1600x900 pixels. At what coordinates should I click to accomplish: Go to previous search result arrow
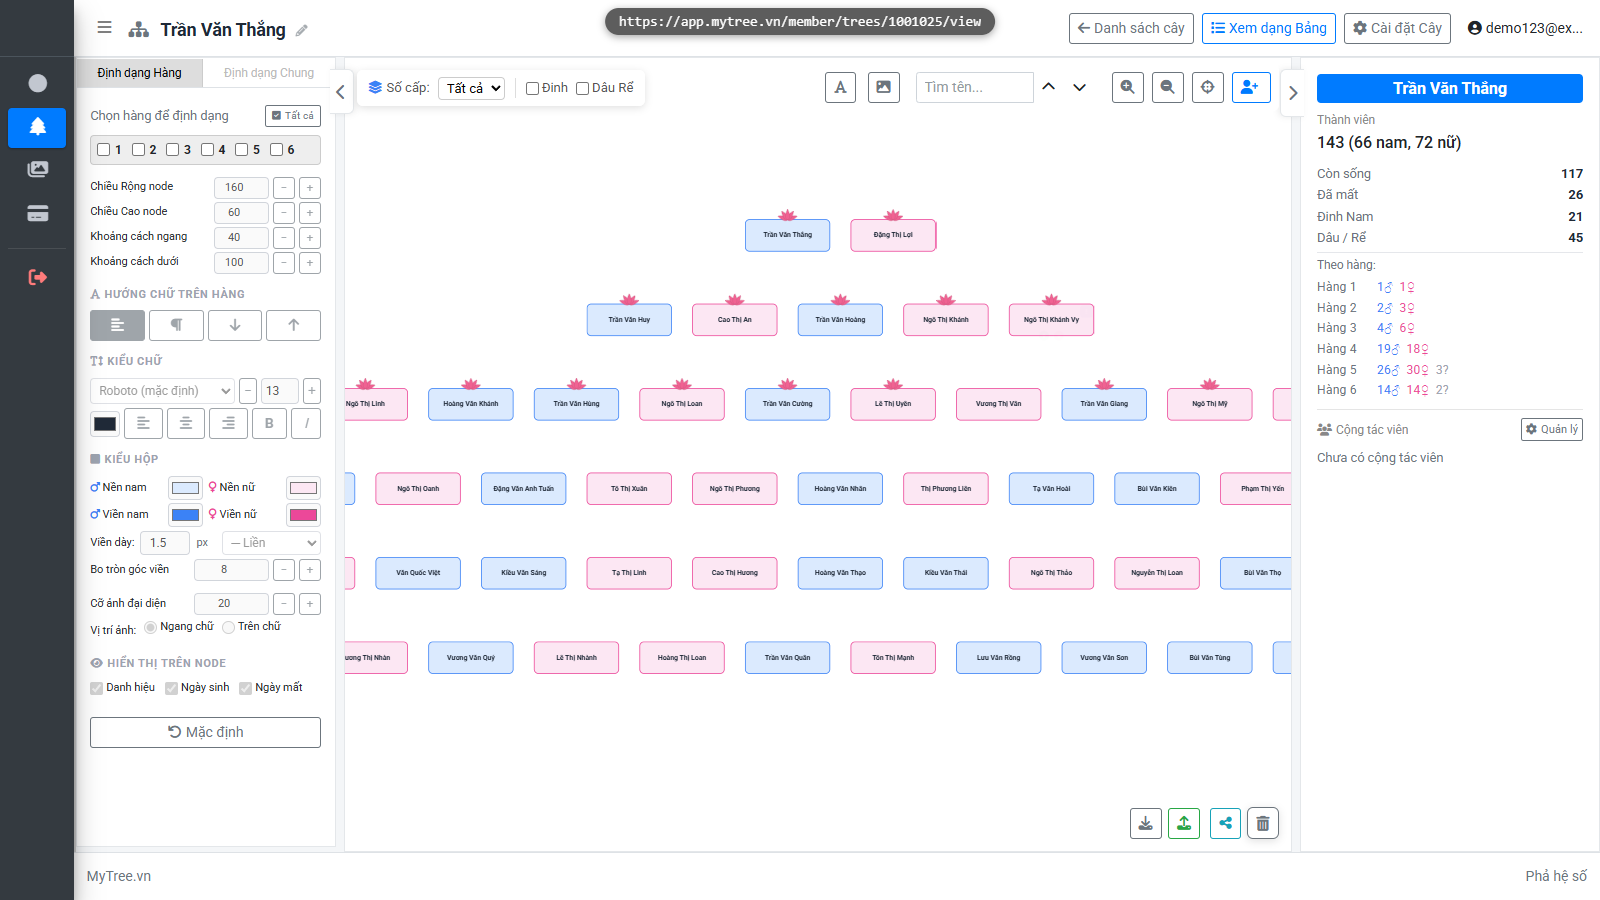click(x=1049, y=87)
